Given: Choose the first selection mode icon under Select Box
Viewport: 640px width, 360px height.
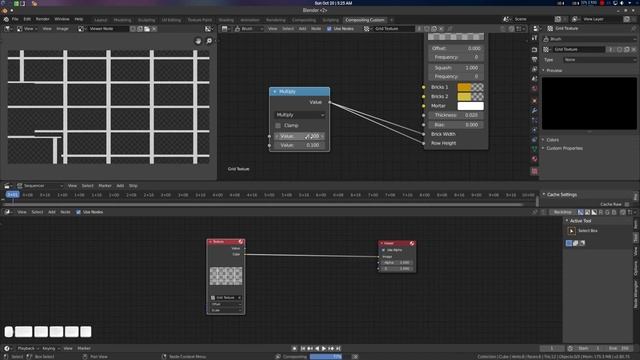Looking at the screenshot, I should pyautogui.click(x=569, y=243).
